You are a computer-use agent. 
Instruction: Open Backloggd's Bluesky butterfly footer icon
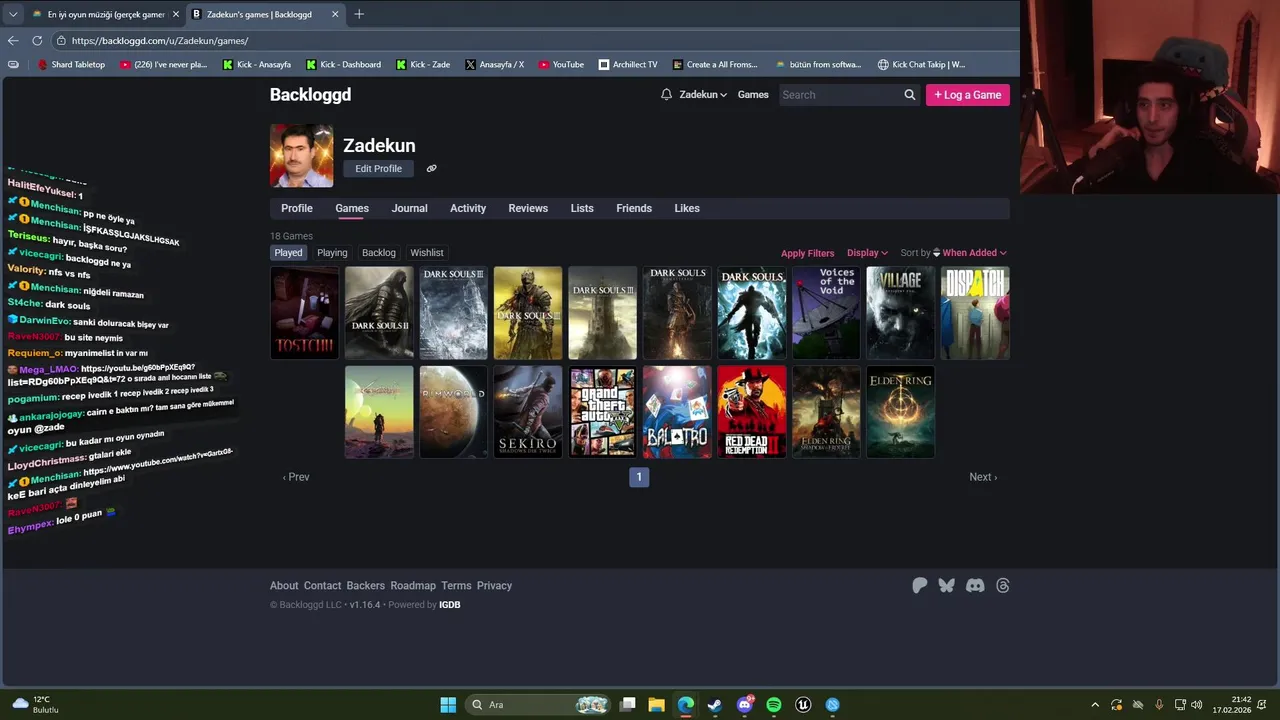coord(947,586)
